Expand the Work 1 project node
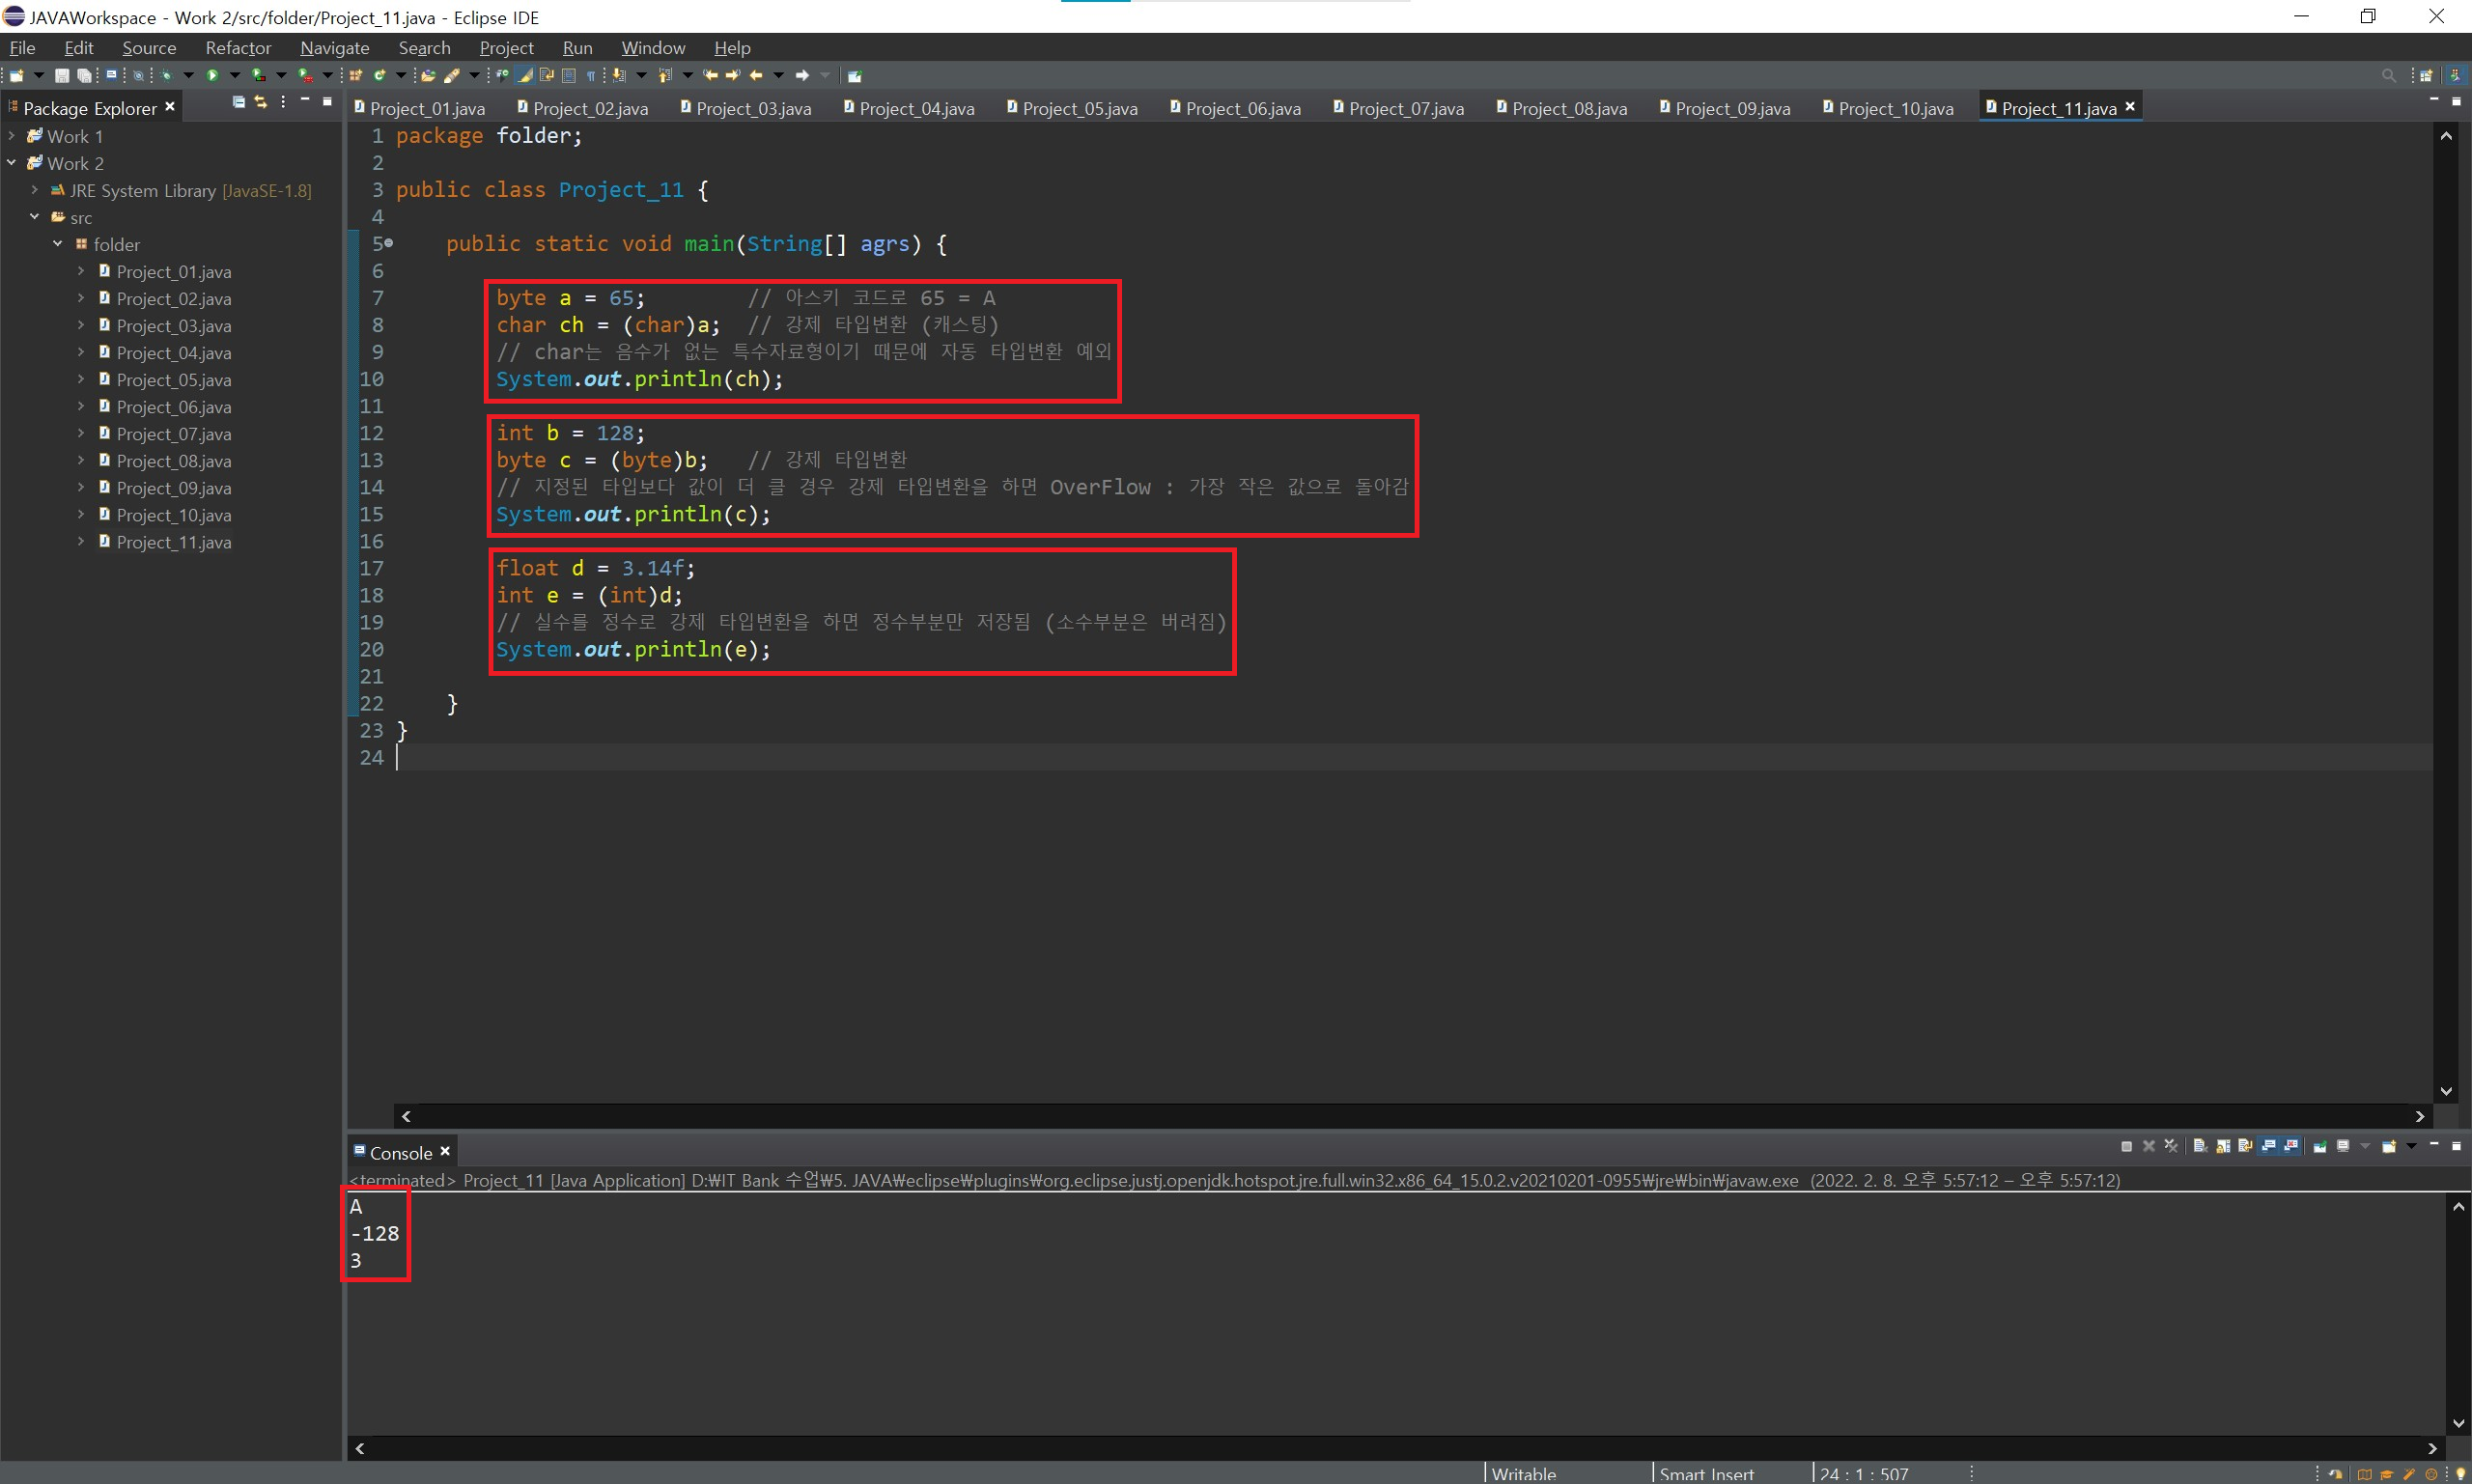This screenshot has width=2472, height=1484. (11, 136)
